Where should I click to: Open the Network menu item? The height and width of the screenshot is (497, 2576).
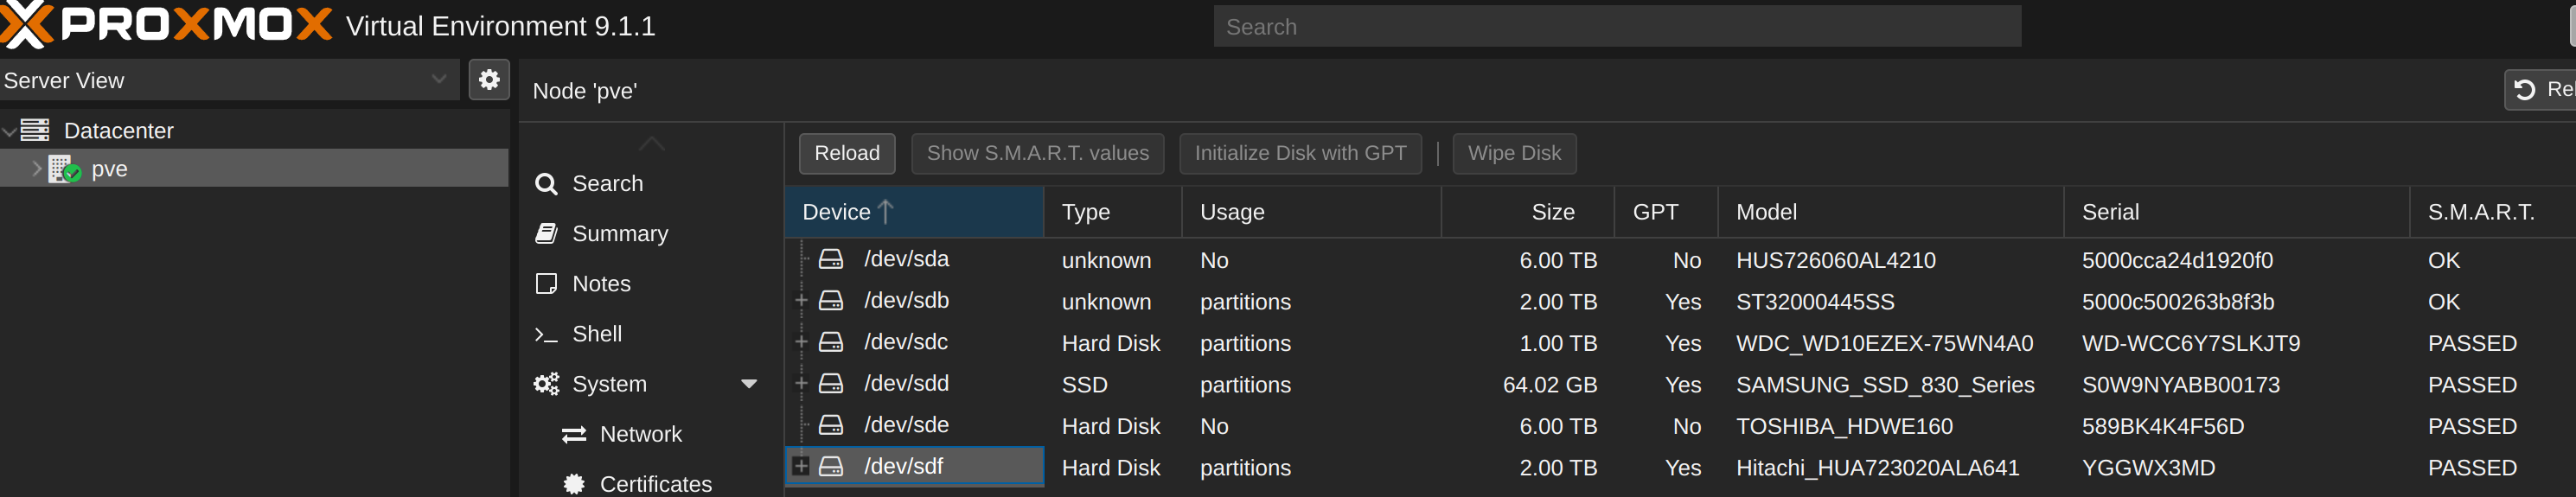pyautogui.click(x=640, y=434)
